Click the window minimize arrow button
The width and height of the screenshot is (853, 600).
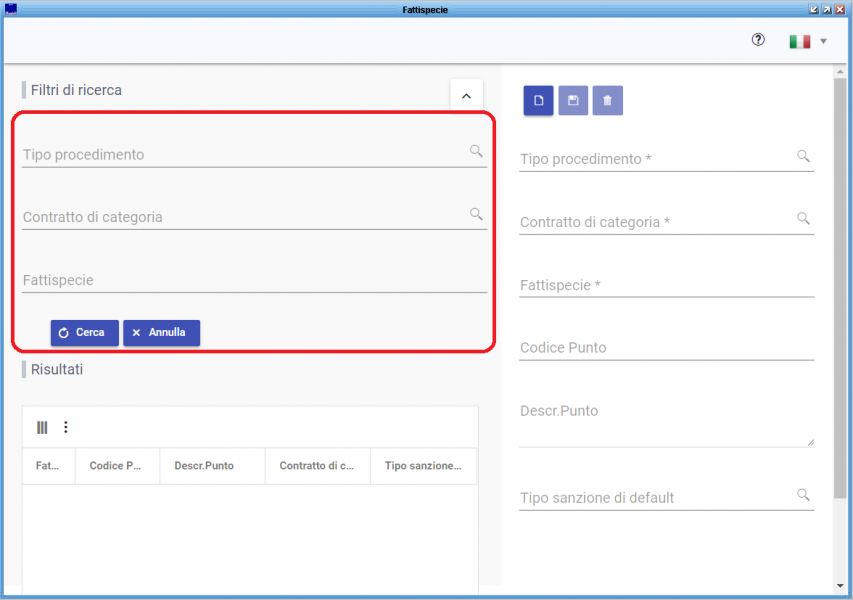814,9
